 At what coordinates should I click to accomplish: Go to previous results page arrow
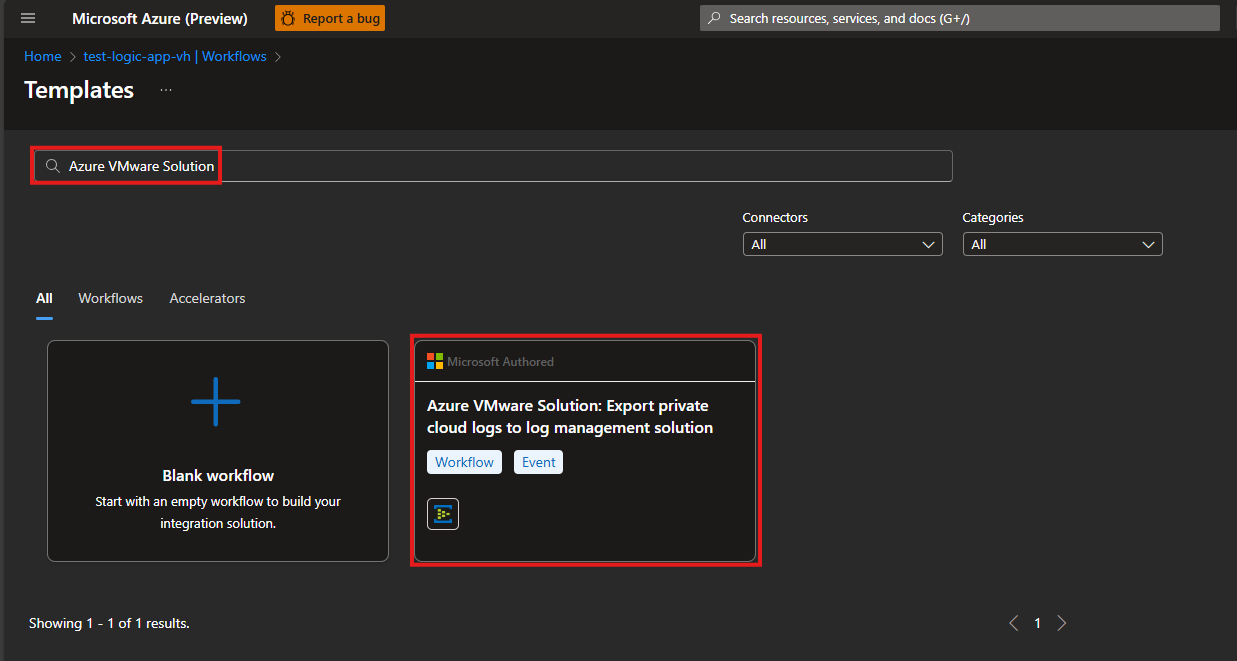1014,623
